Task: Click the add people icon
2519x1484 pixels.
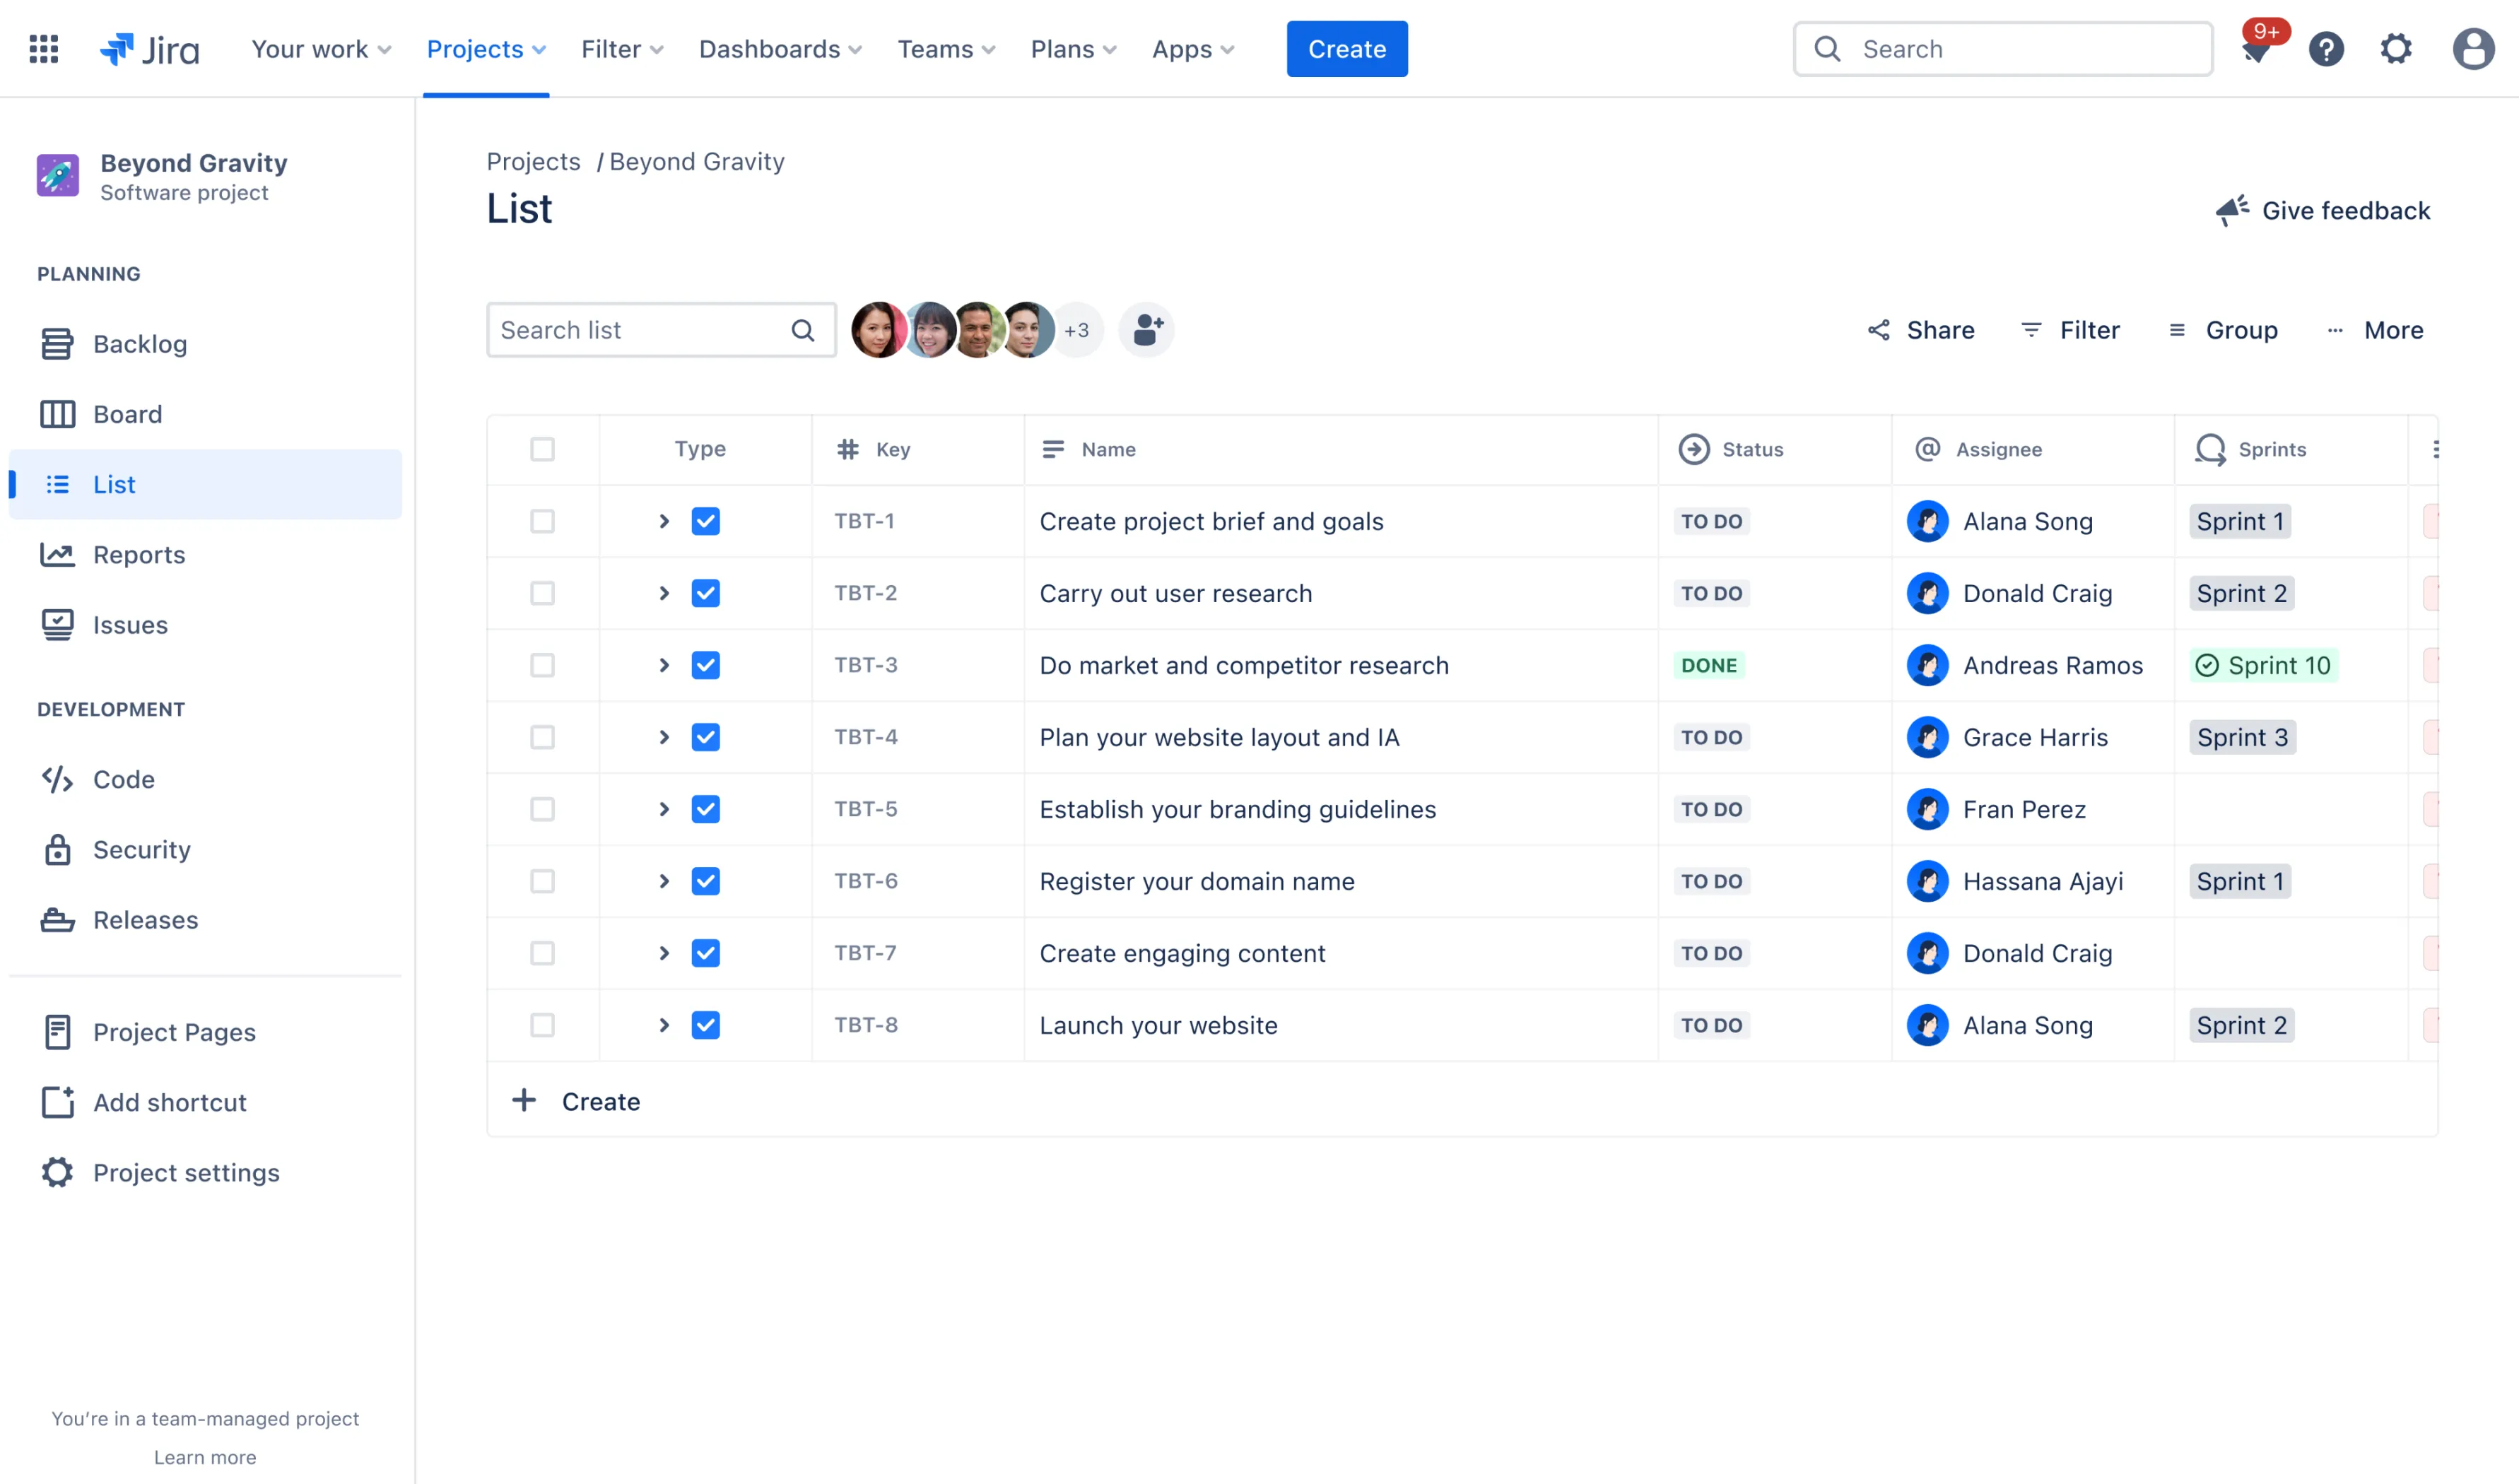Action: point(1147,330)
